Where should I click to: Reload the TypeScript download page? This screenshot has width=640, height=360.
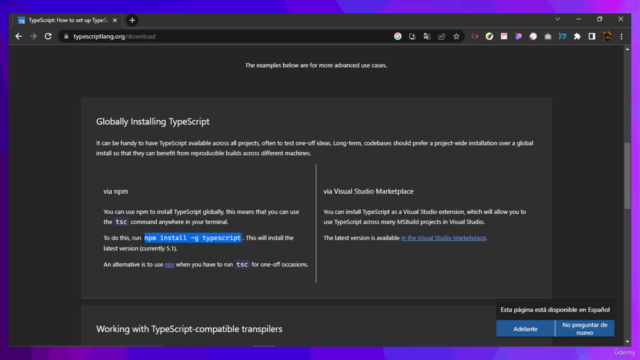pyautogui.click(x=48, y=36)
